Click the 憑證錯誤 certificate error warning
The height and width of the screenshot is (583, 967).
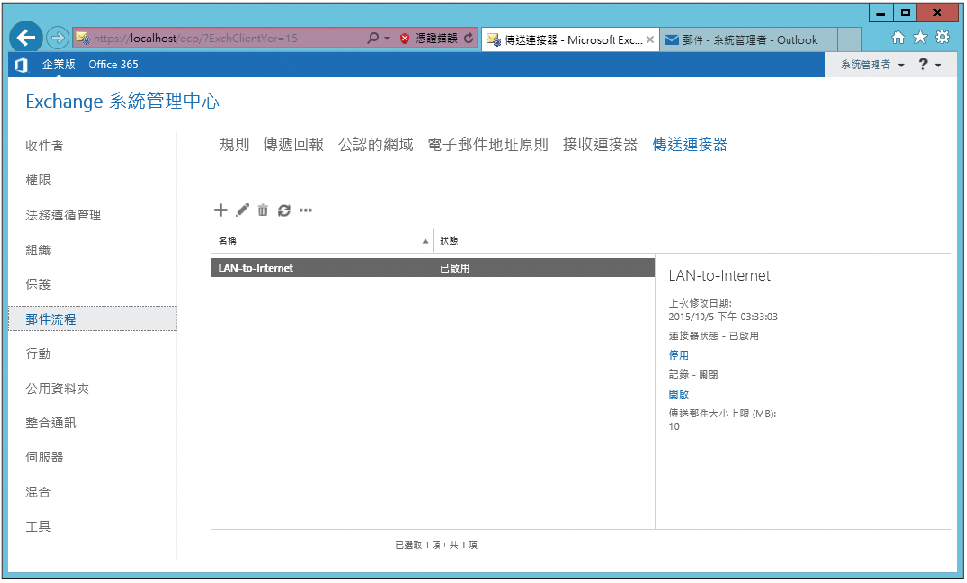point(429,38)
